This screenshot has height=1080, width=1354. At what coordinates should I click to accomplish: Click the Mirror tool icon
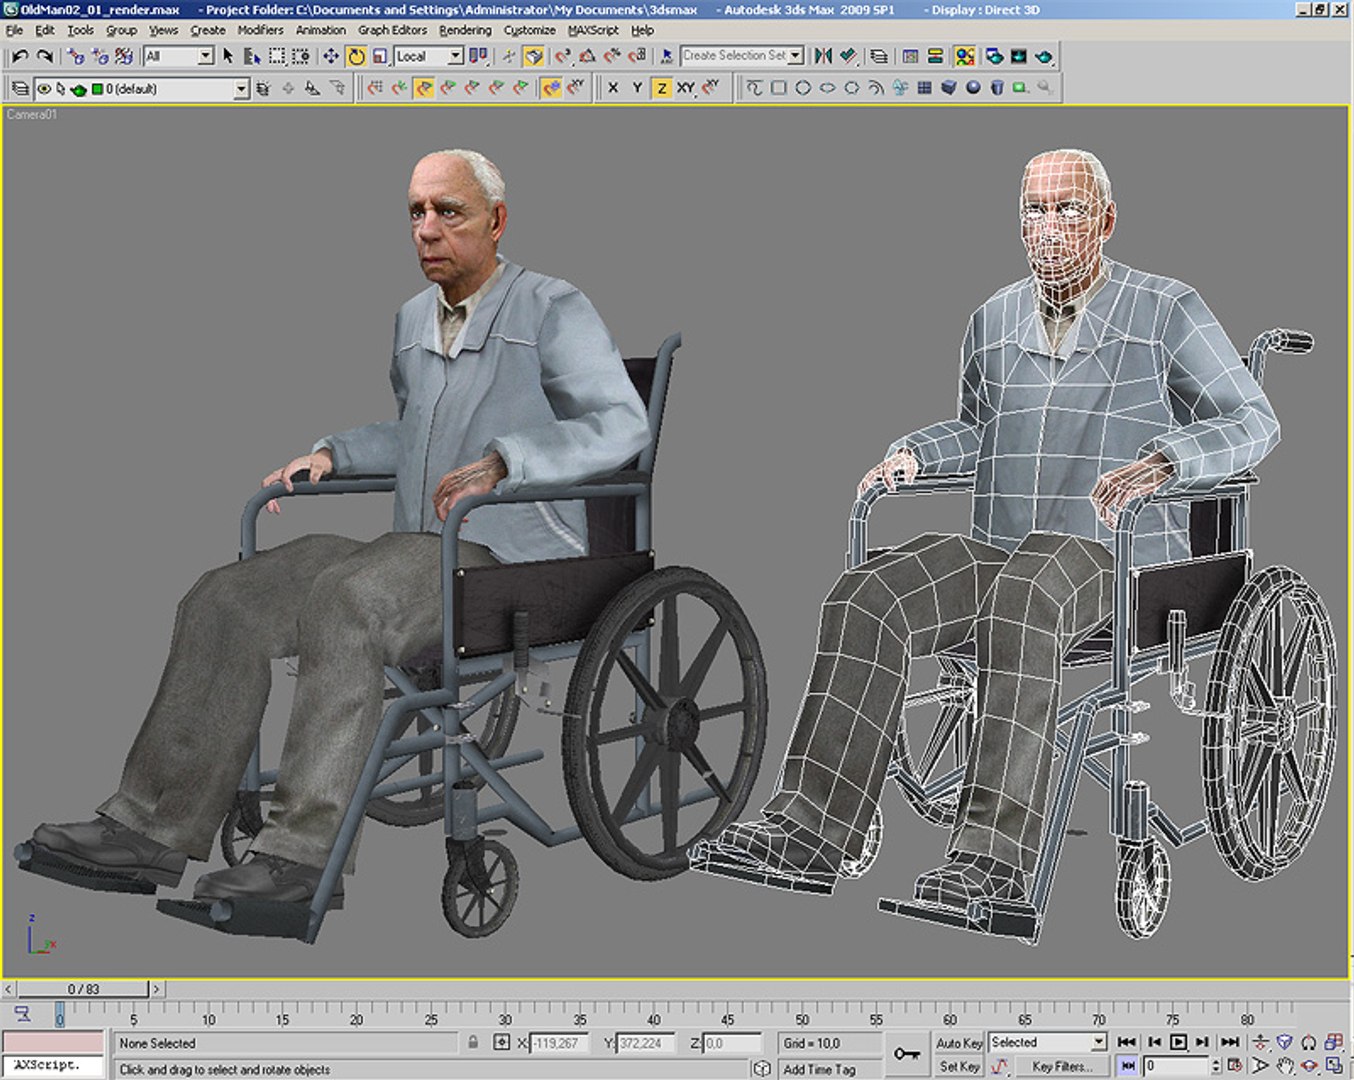point(823,57)
